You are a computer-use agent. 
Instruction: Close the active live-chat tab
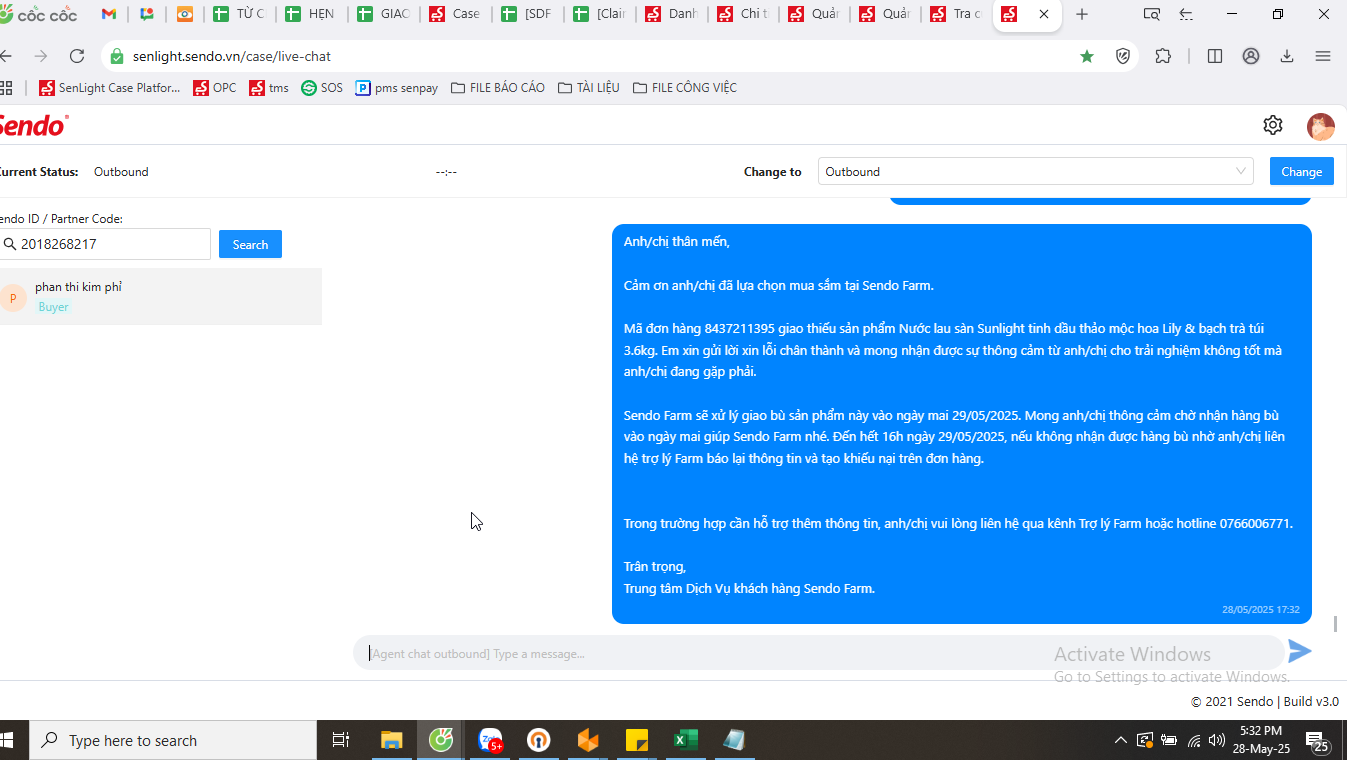coord(1044,14)
